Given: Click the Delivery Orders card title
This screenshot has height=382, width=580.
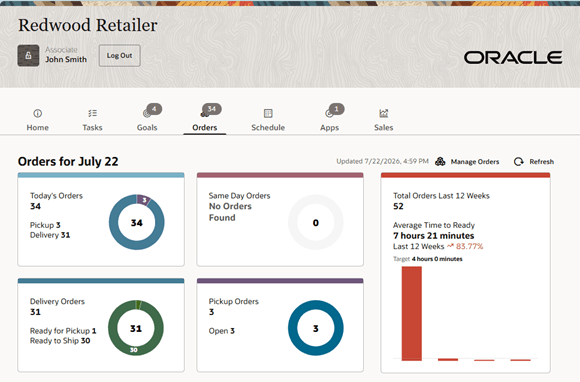Looking at the screenshot, I should pyautogui.click(x=57, y=301).
